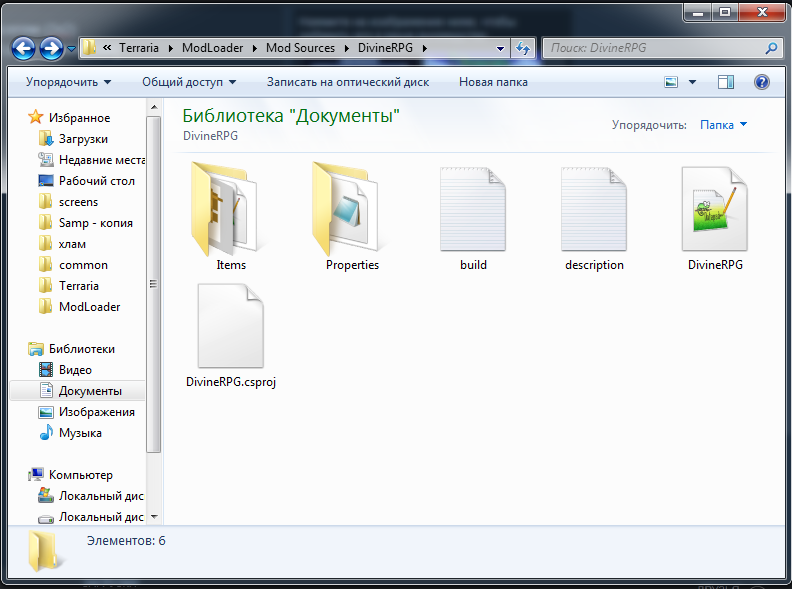This screenshot has height=589, width=792.
Task: Go back with the Back arrow button
Action: [x=23, y=48]
